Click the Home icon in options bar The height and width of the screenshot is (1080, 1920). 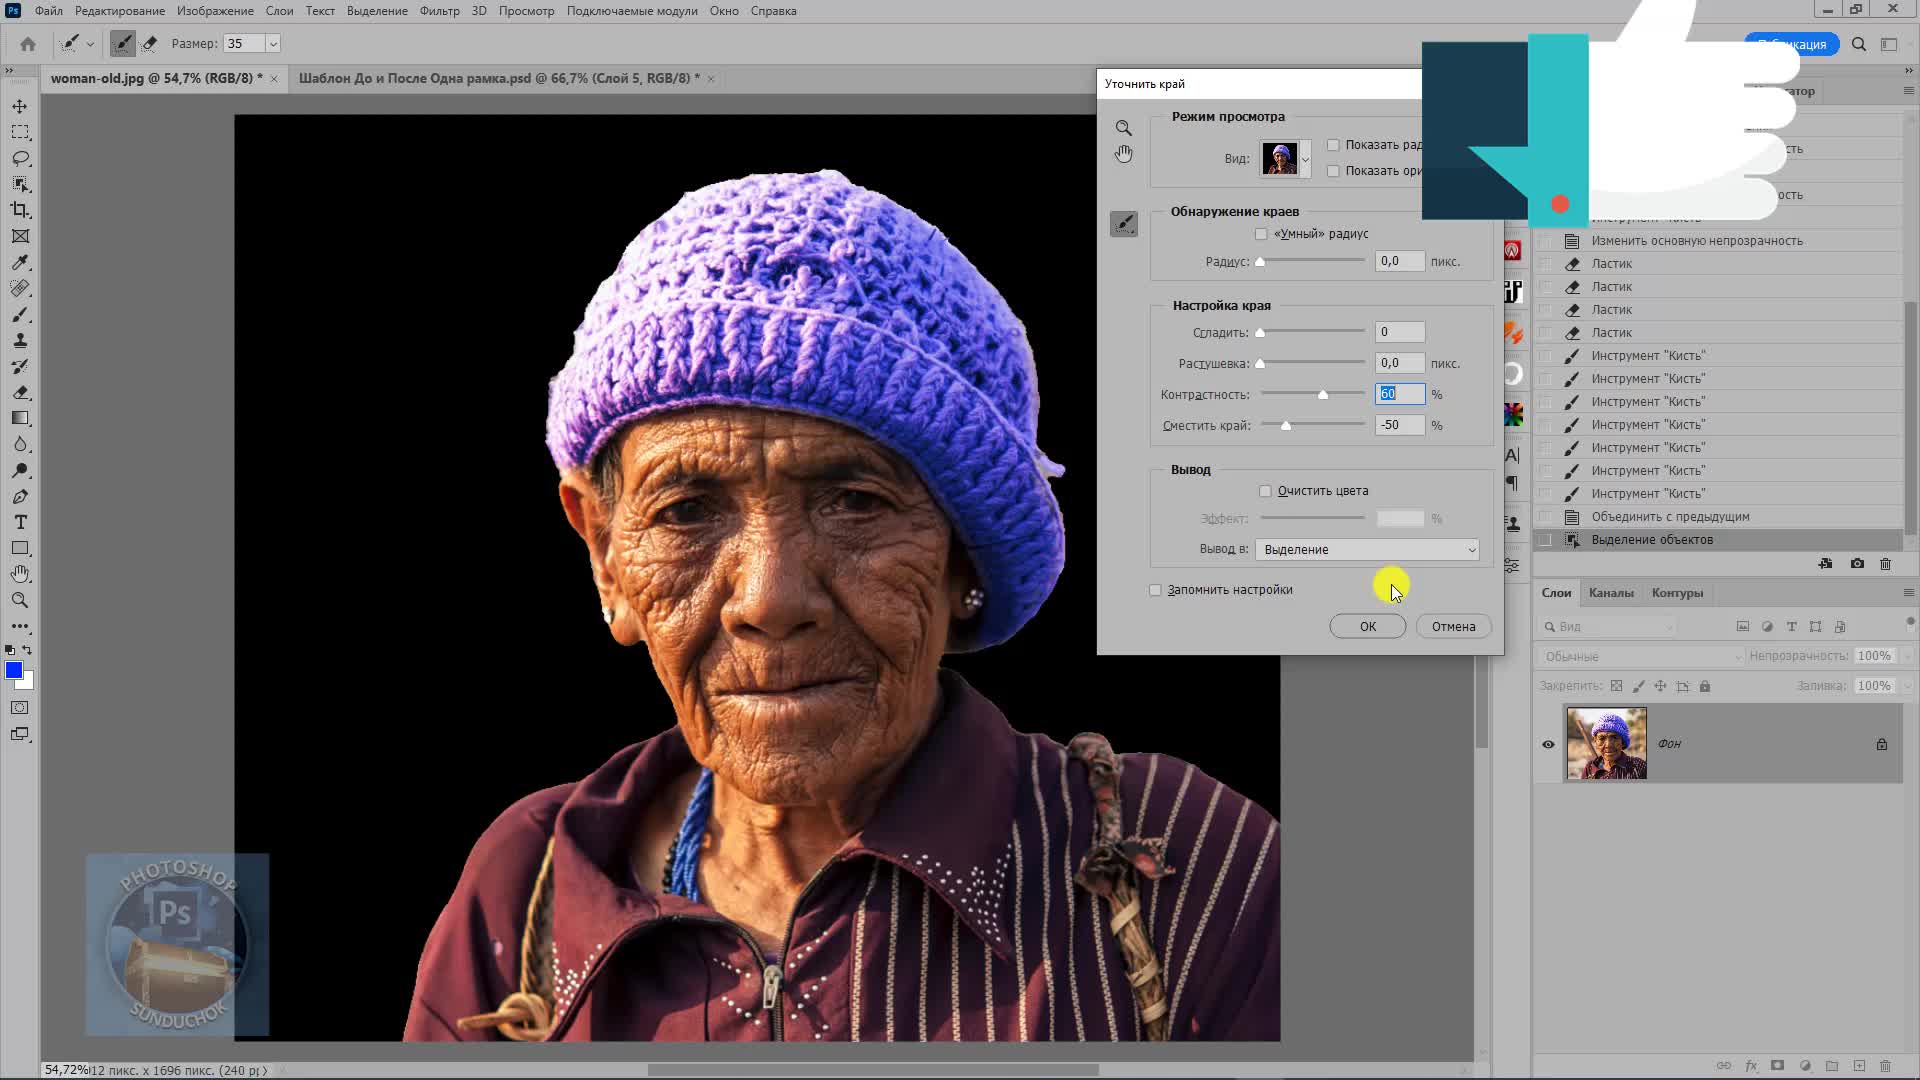(28, 44)
